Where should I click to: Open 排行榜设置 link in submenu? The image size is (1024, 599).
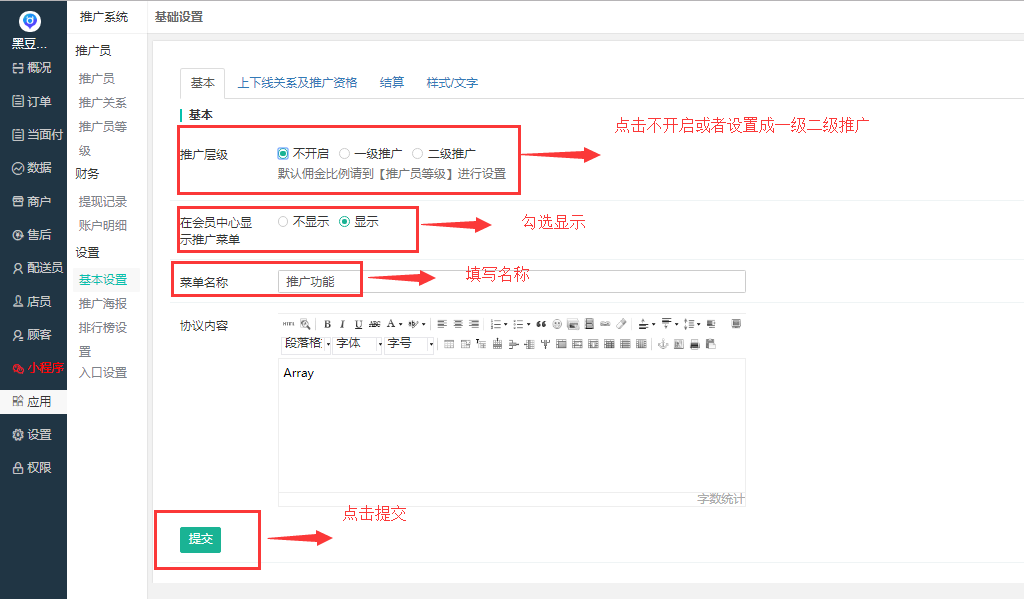[x=103, y=338]
